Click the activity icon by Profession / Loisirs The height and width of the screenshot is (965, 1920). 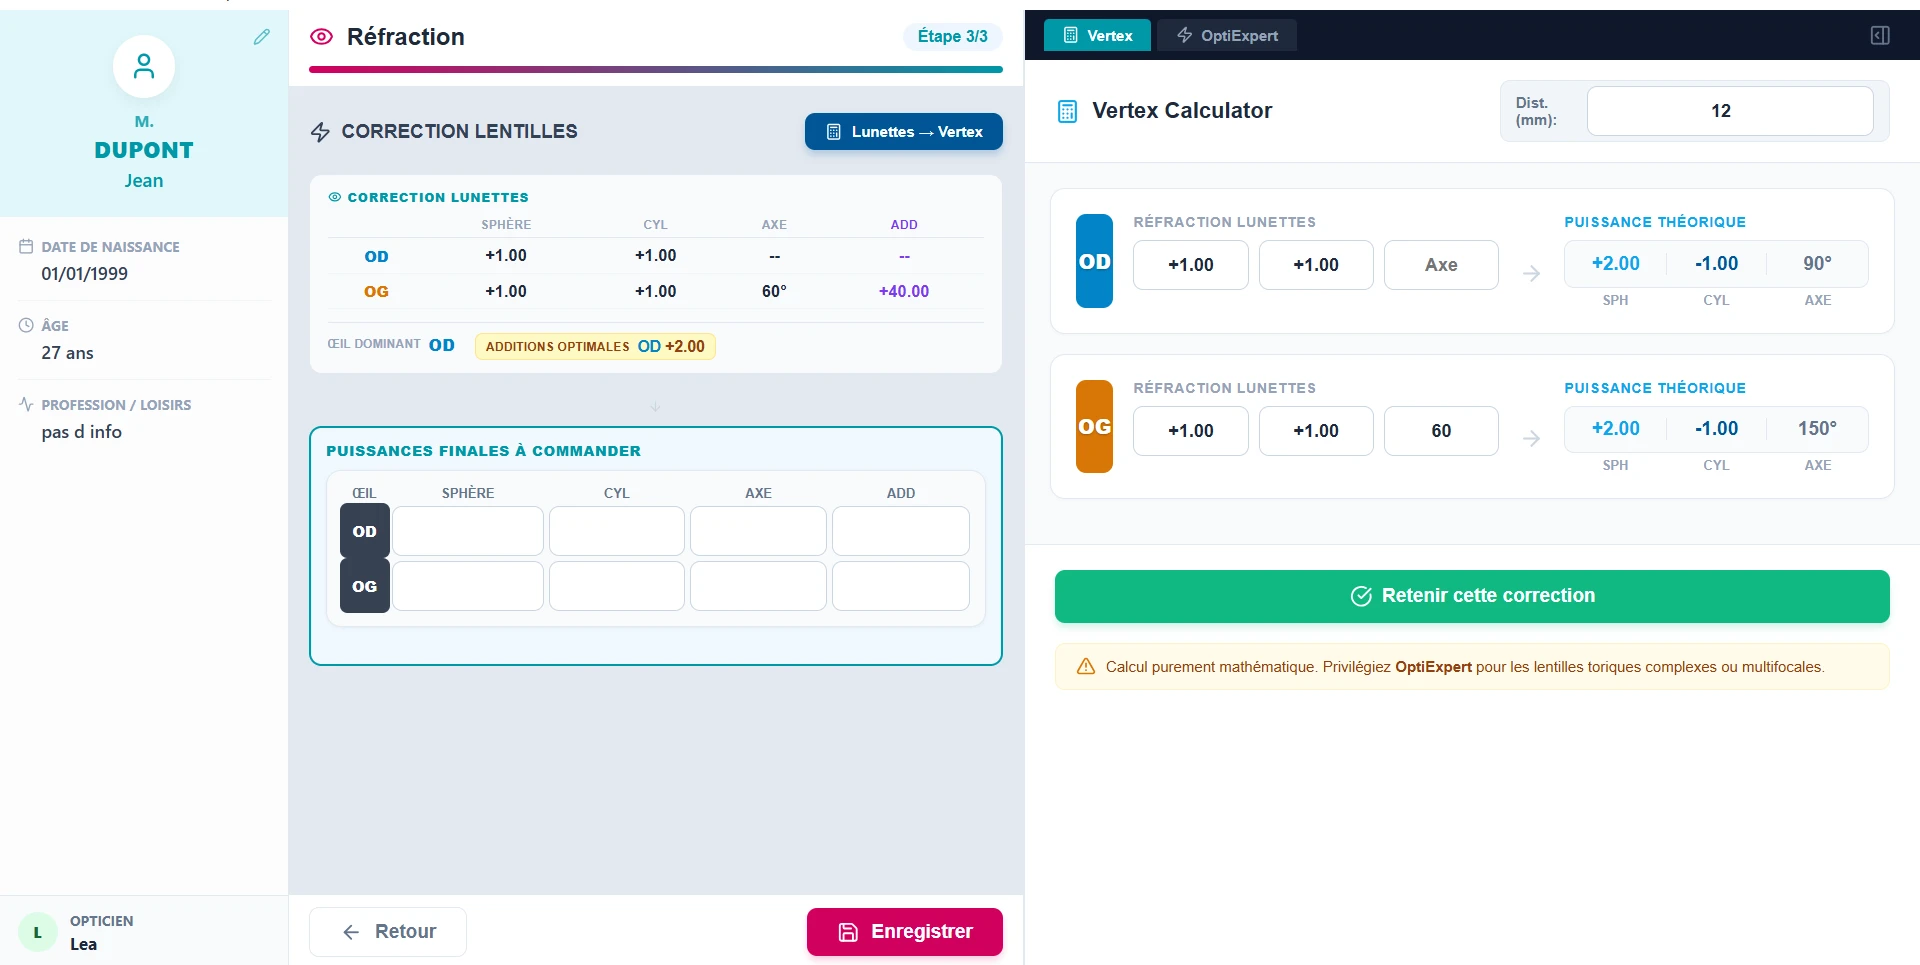[x=26, y=404]
